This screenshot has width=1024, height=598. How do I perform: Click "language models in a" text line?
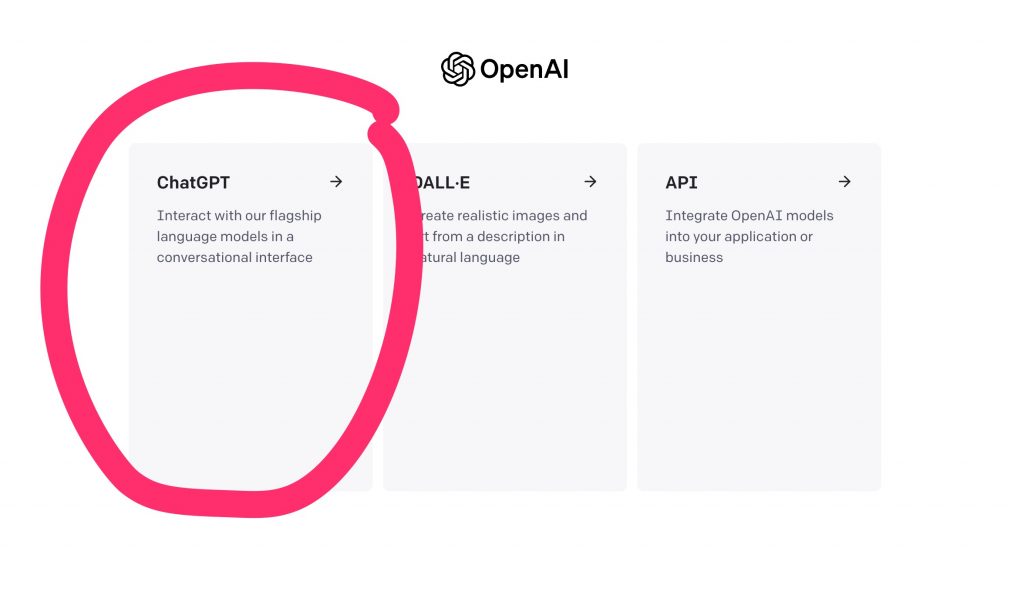(x=225, y=237)
